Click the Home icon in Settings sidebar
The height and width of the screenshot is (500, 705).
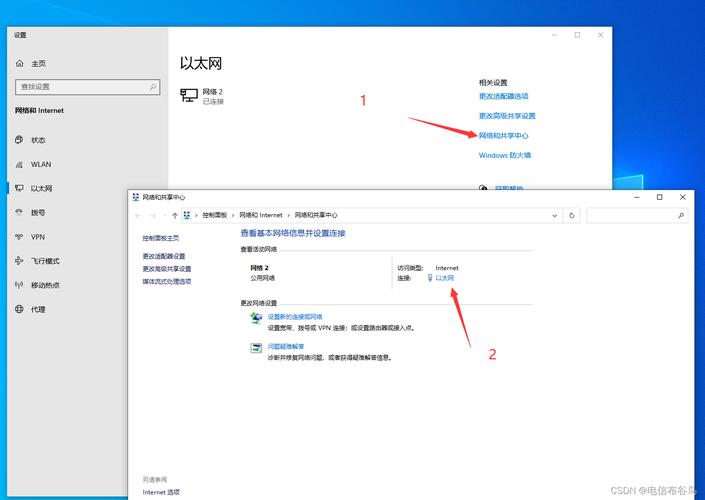(x=20, y=63)
